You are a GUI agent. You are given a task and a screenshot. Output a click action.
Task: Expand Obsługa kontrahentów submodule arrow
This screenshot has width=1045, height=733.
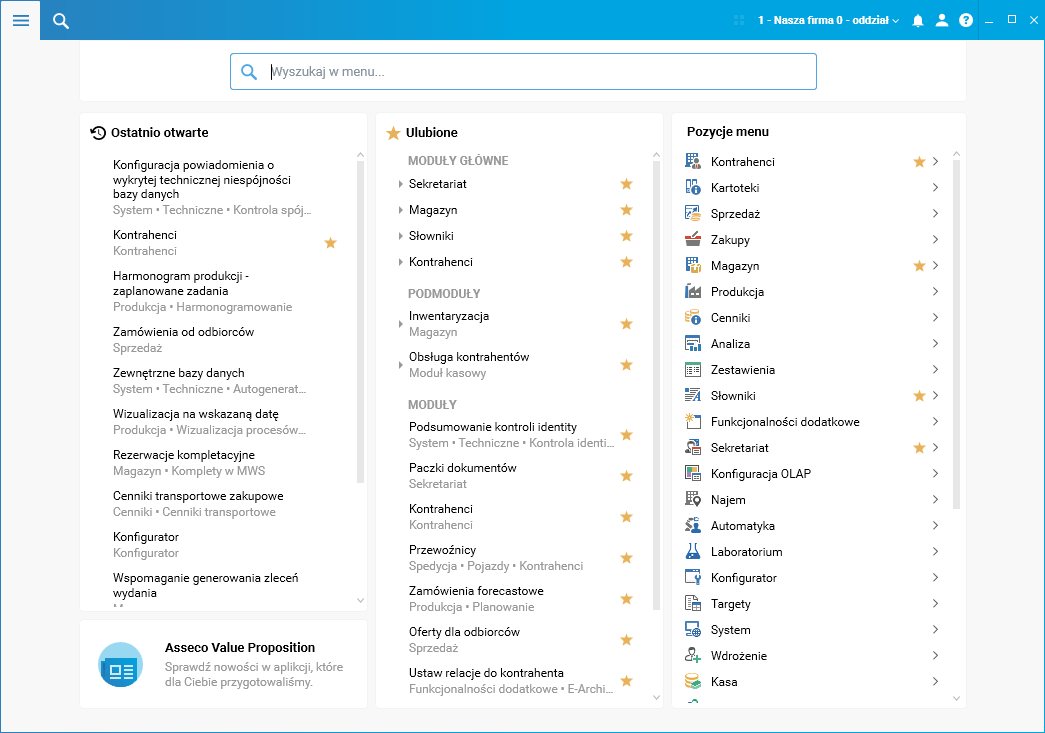[x=400, y=365]
